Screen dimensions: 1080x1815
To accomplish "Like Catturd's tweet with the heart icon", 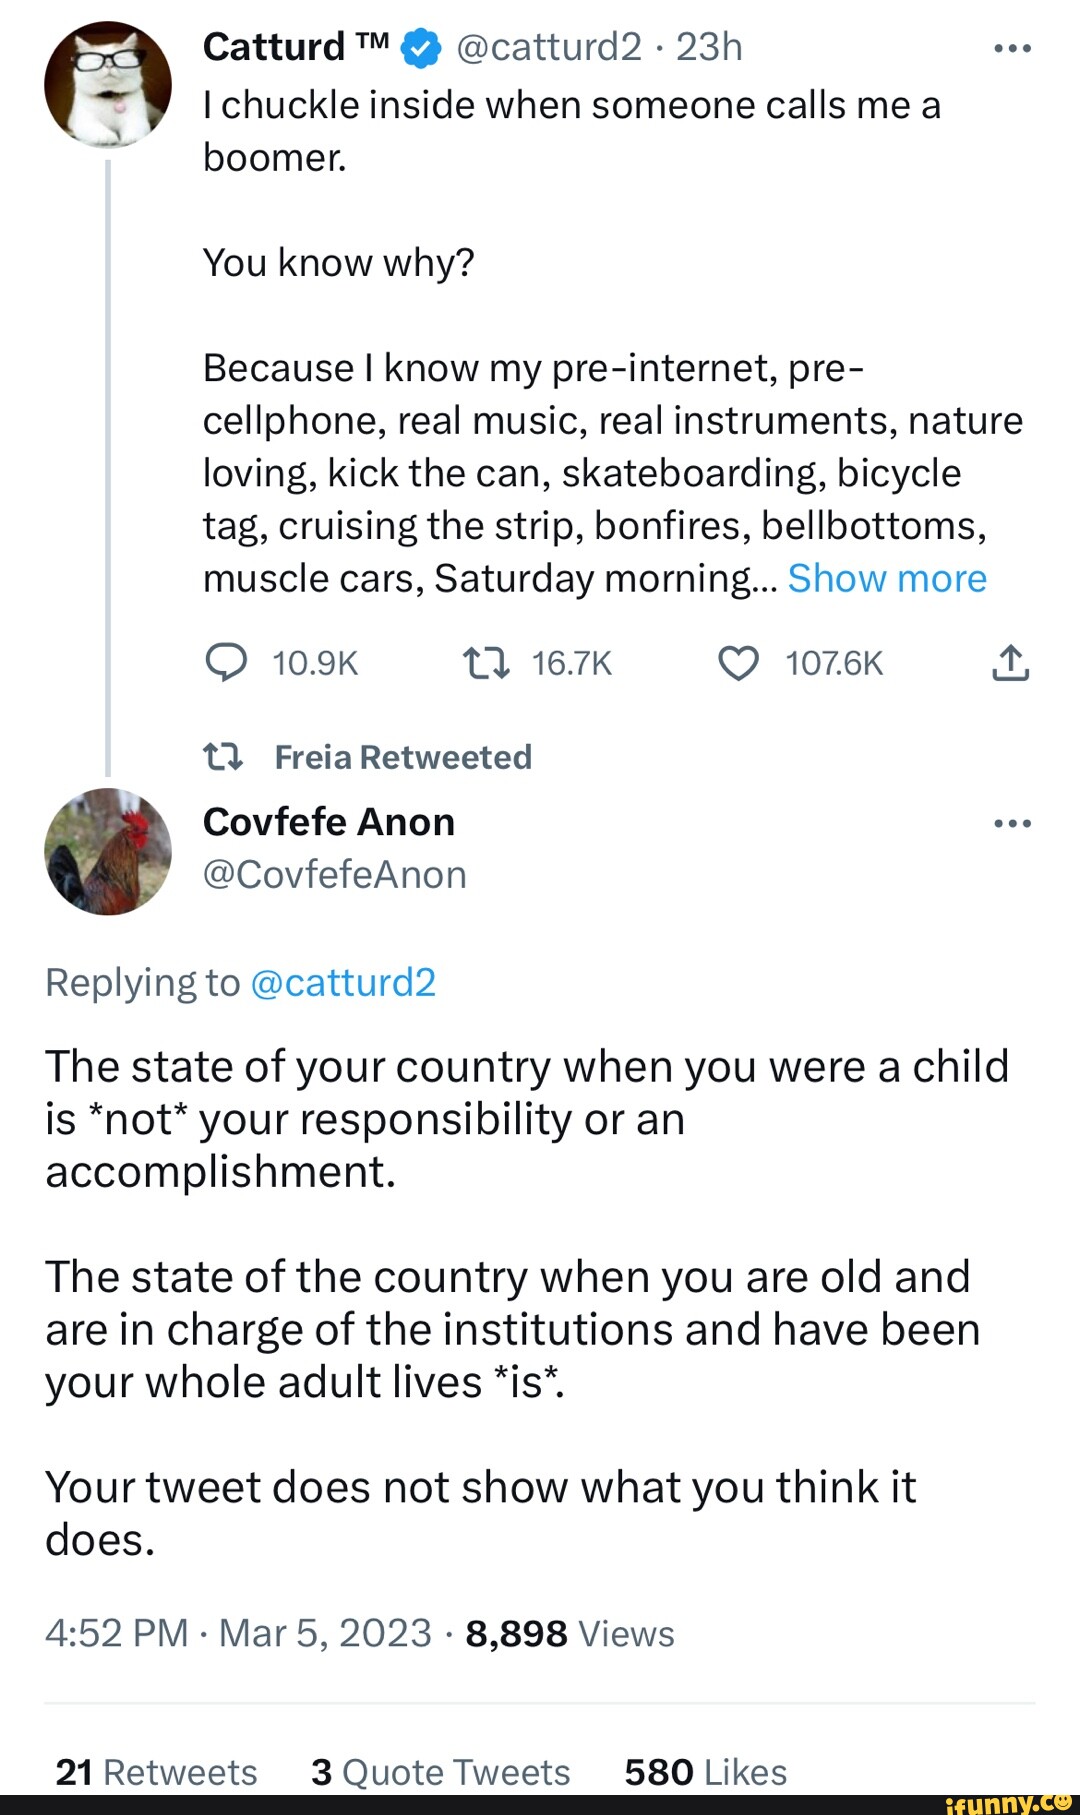I will tap(739, 663).
